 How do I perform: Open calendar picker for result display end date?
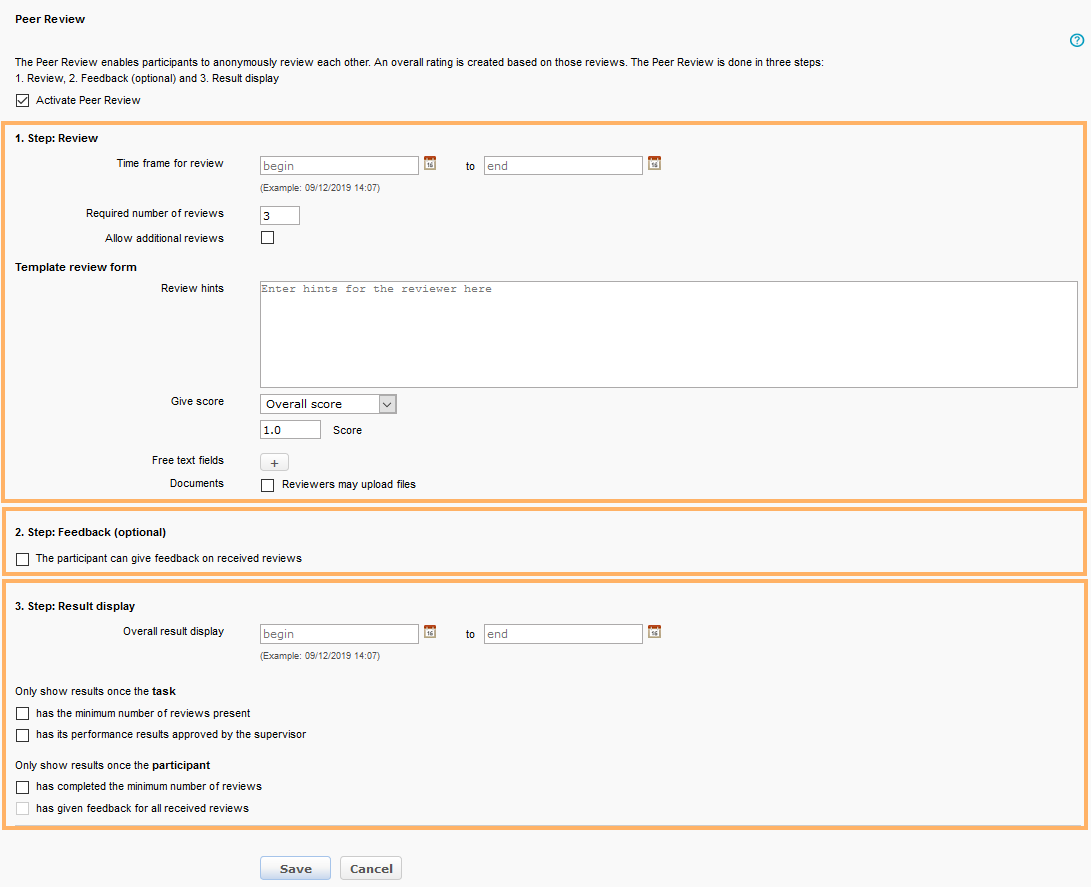(x=654, y=632)
